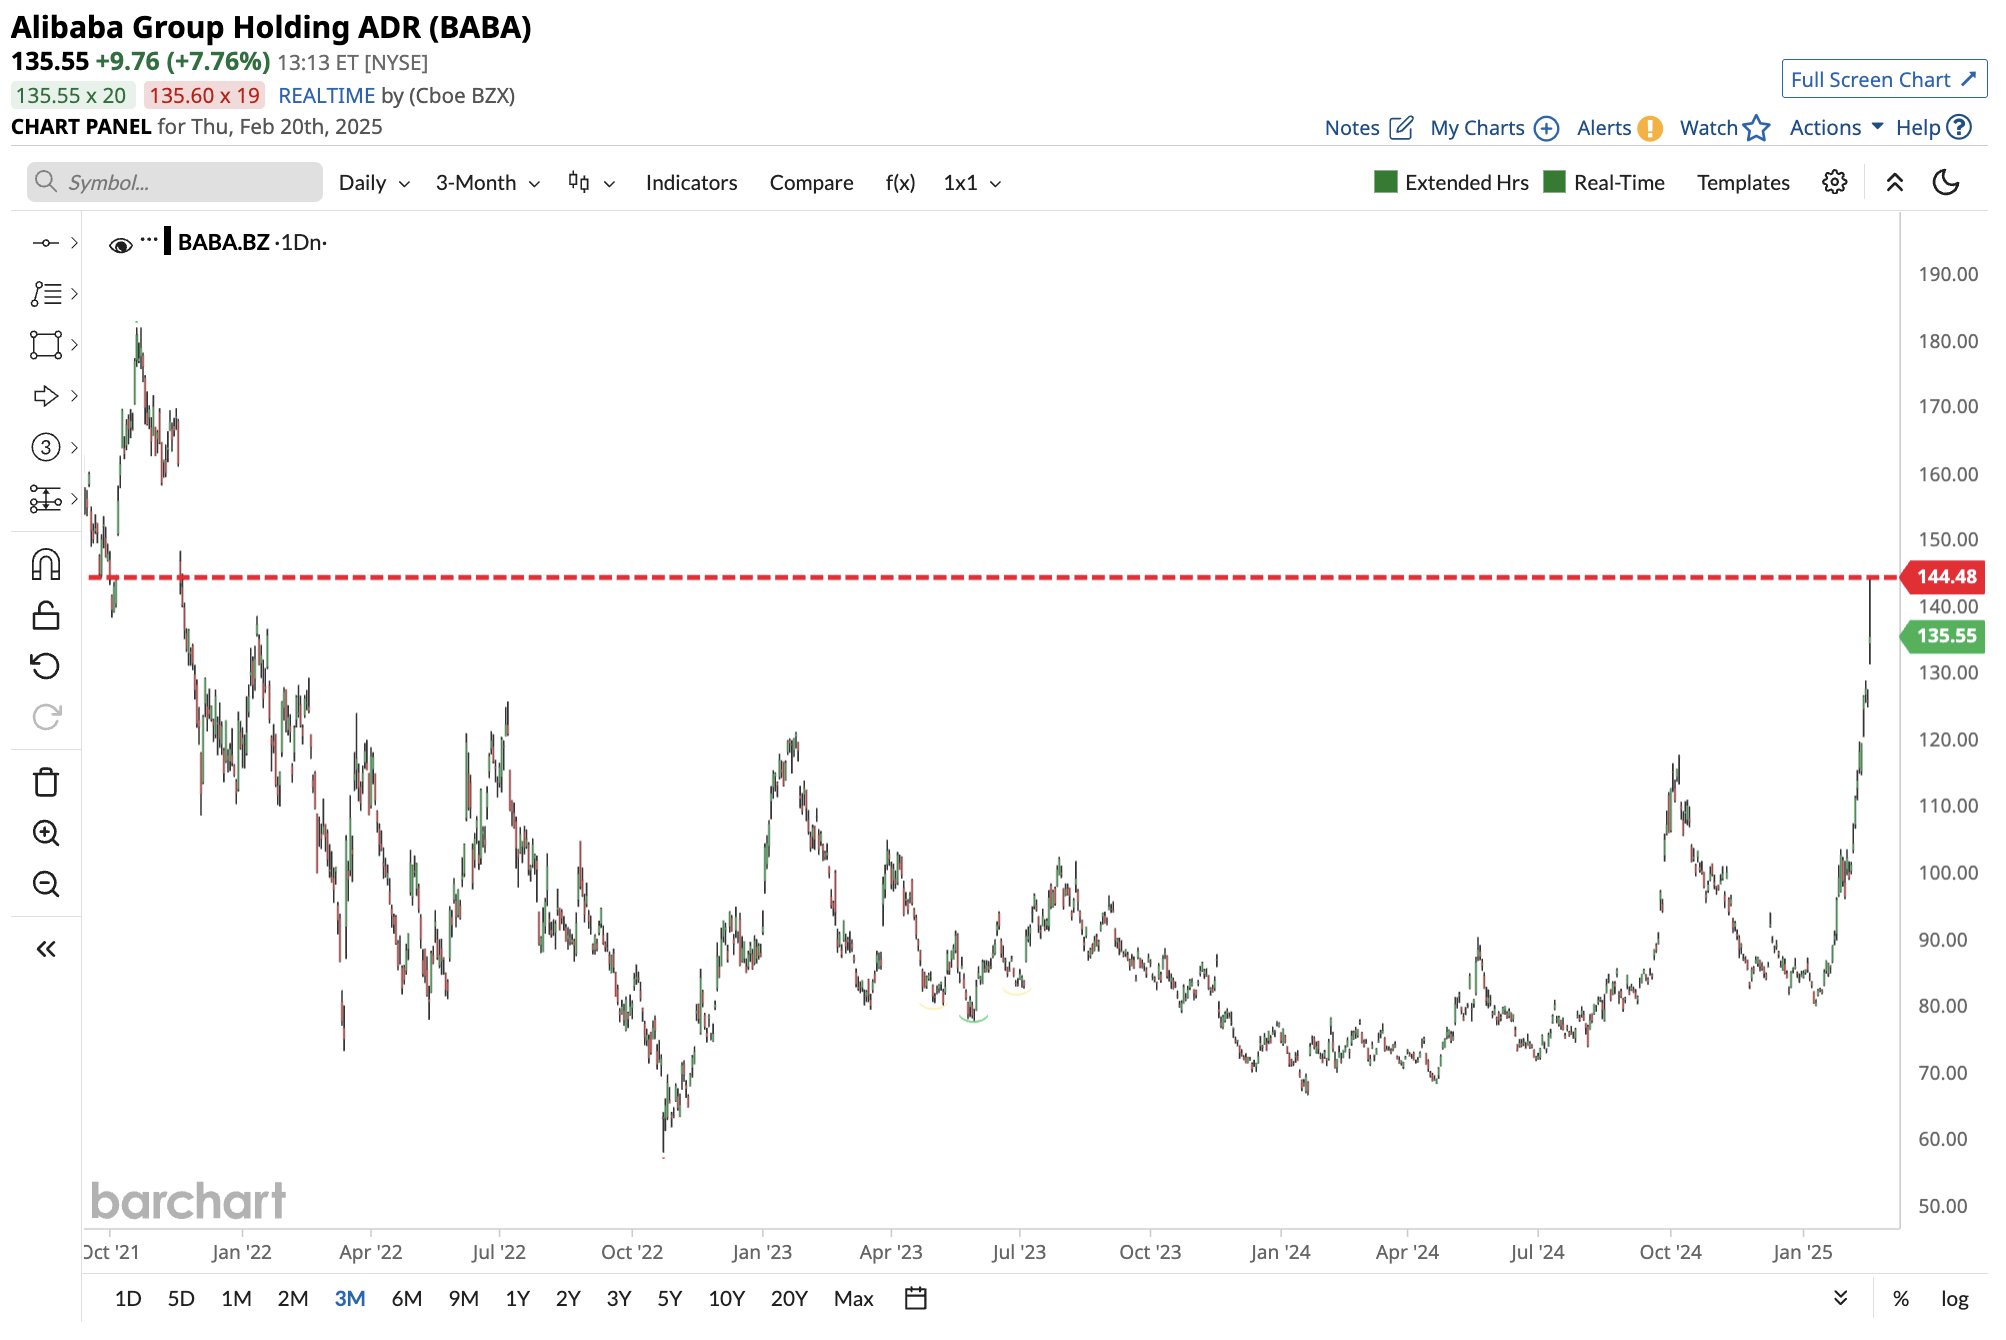Toggle BABA.BZ series visibility eye
The image size is (2006, 1340).
click(120, 245)
